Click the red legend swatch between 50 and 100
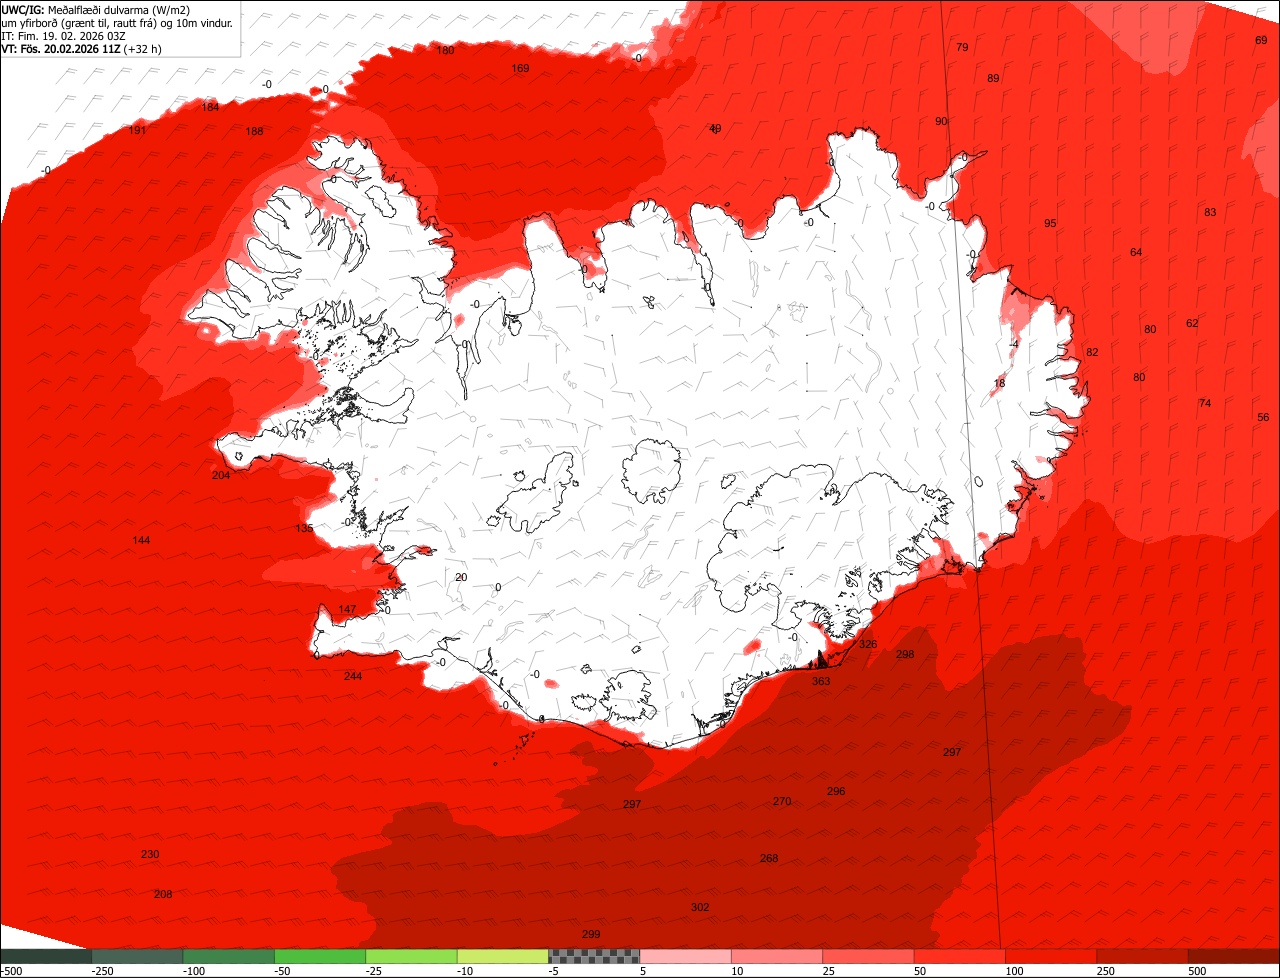 pos(960,956)
